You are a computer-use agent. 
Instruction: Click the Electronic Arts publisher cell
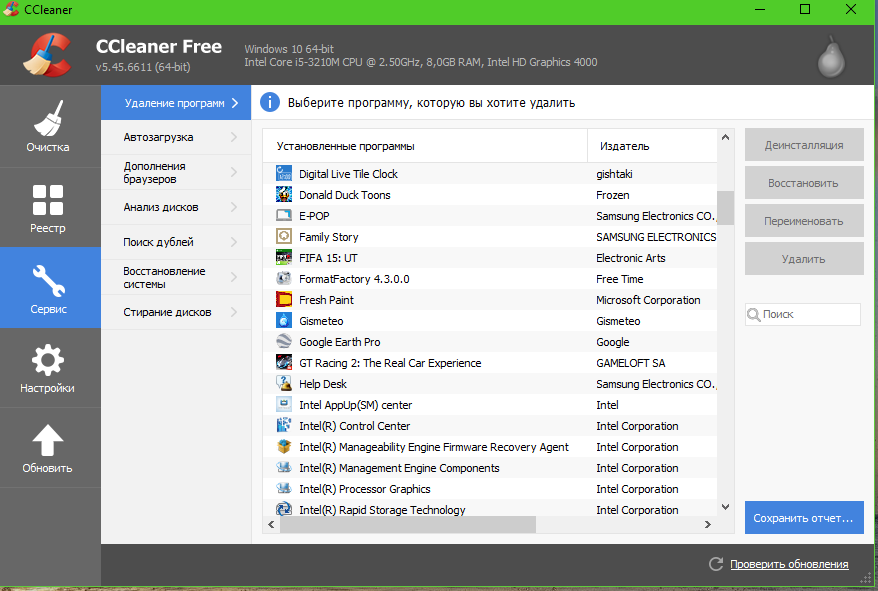coord(631,258)
